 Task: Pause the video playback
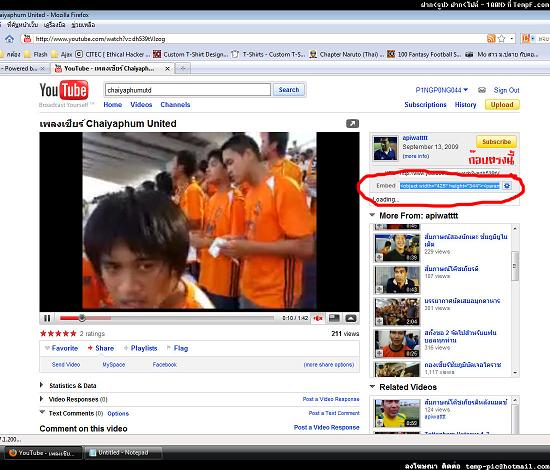click(x=47, y=318)
